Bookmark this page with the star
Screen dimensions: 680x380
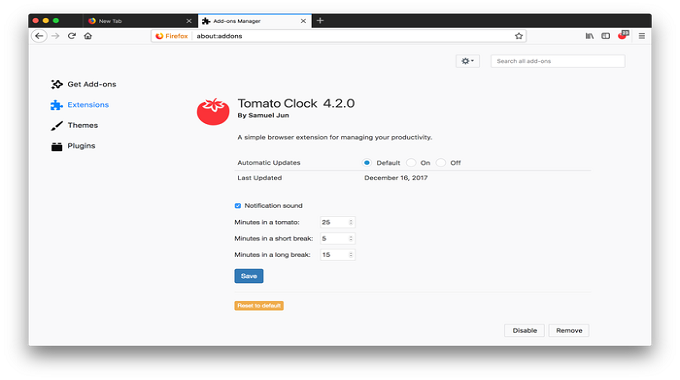click(x=519, y=36)
